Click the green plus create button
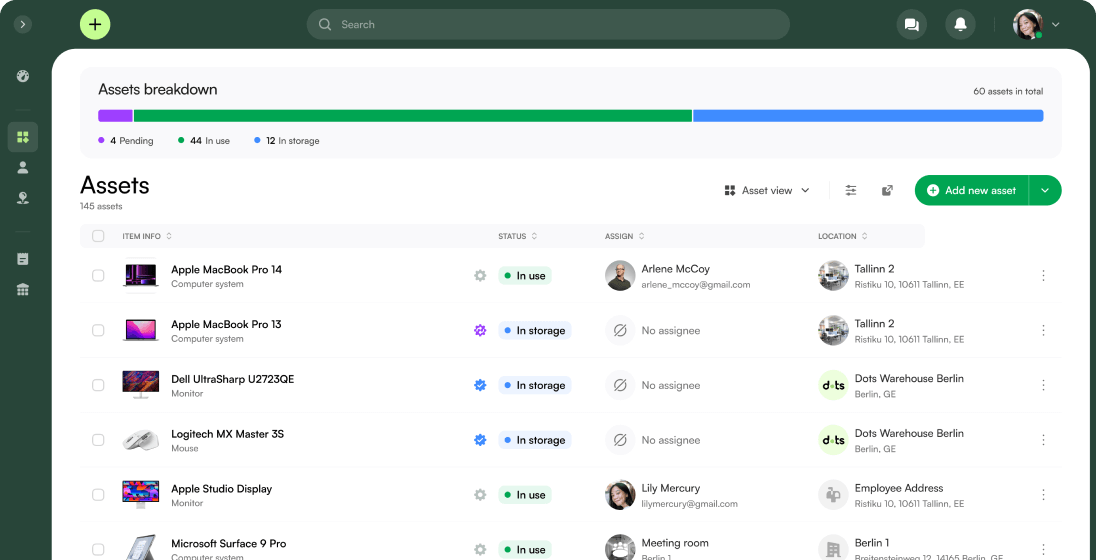This screenshot has width=1096, height=560. pyautogui.click(x=95, y=24)
